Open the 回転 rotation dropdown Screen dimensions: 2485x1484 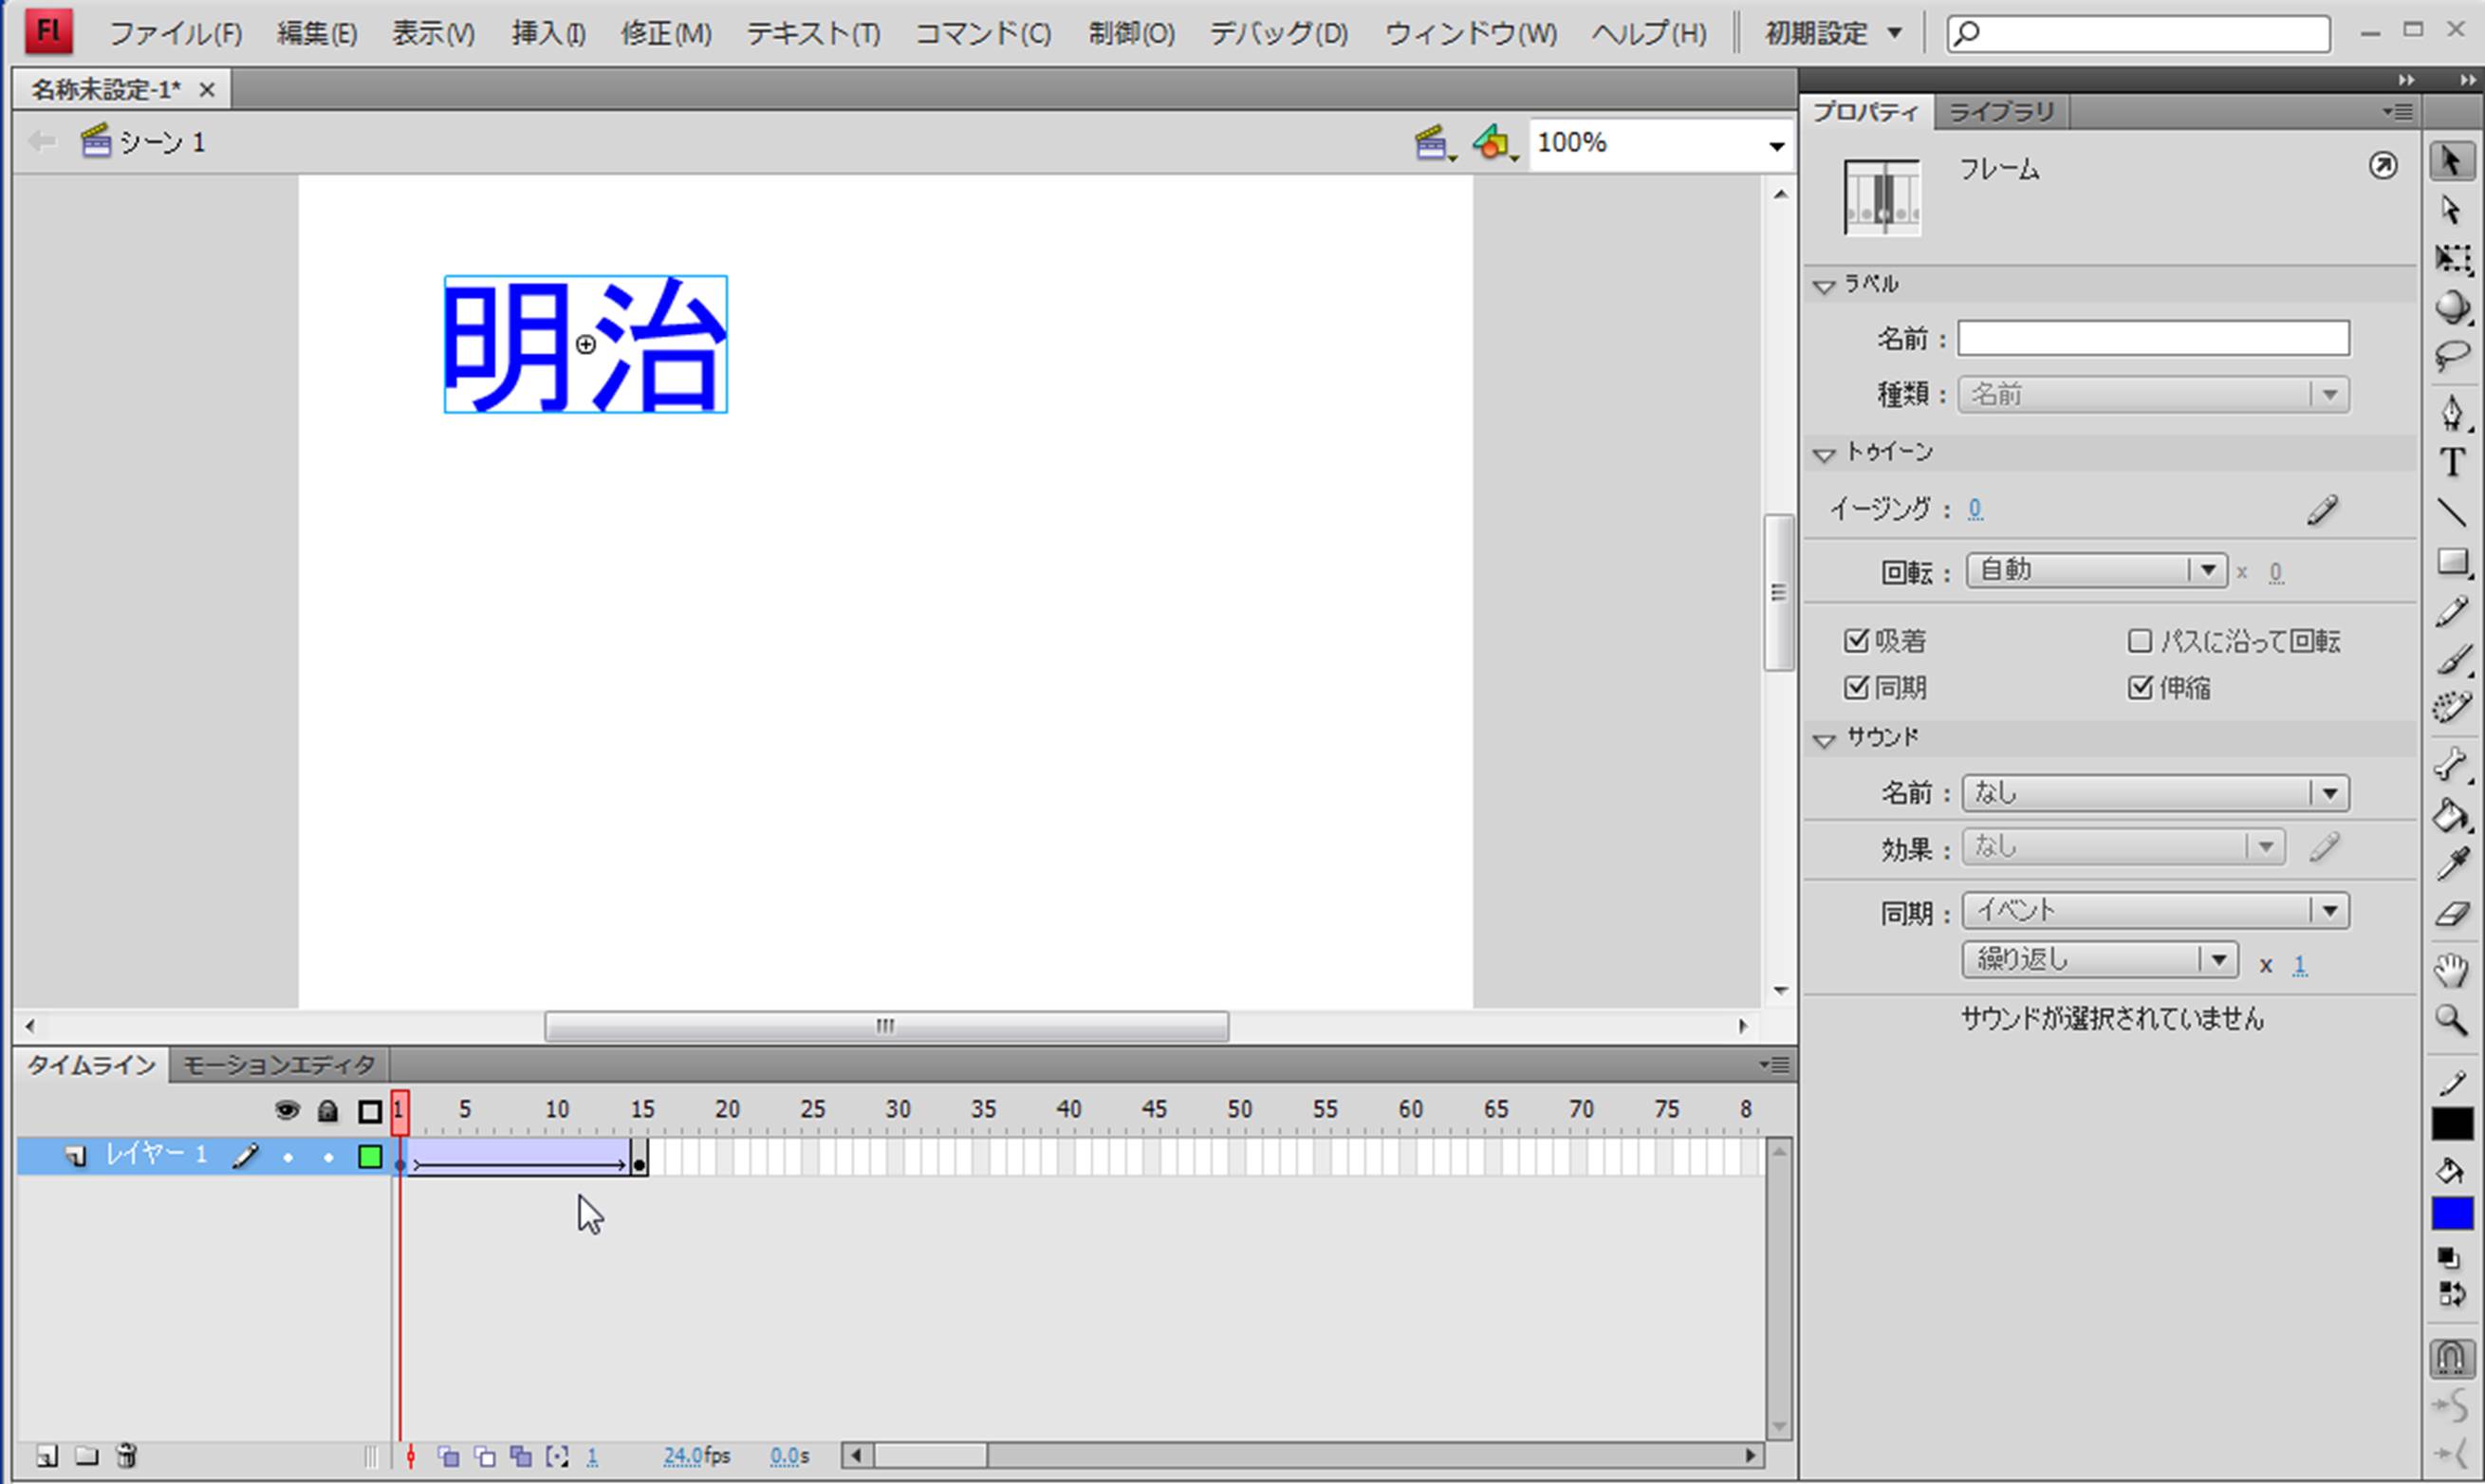pos(2207,570)
